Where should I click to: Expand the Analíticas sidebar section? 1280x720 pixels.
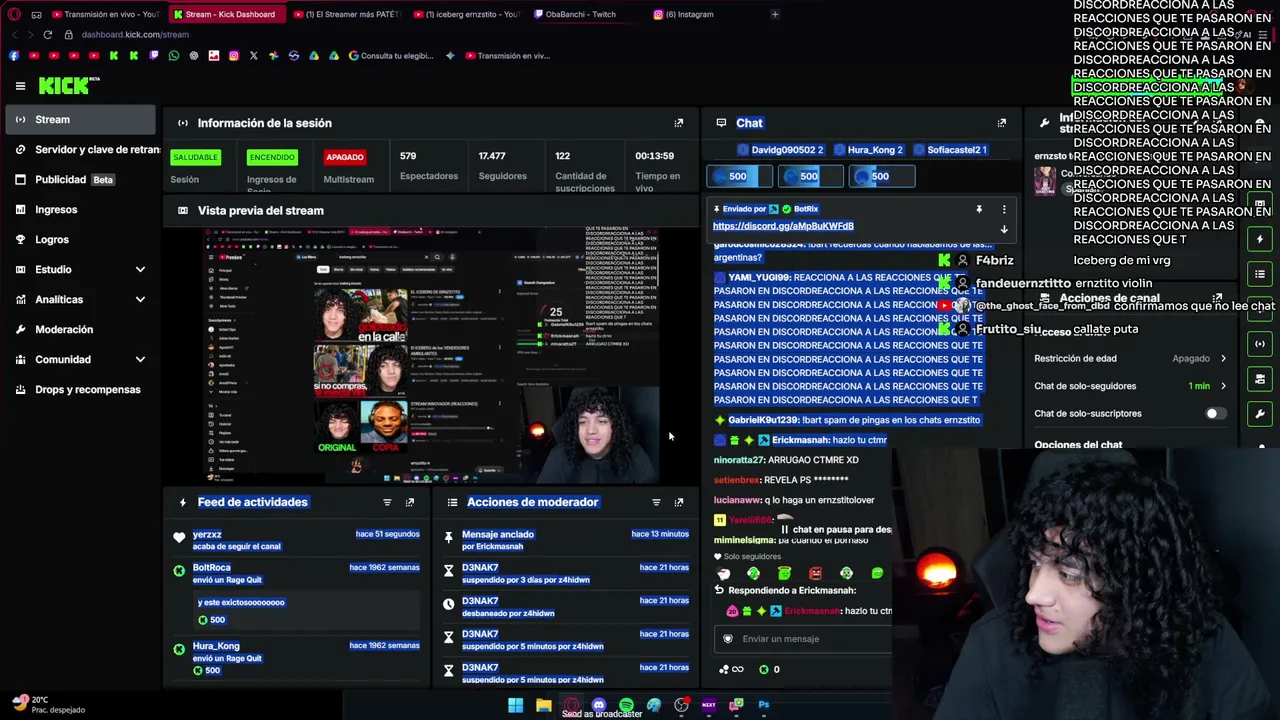140,299
